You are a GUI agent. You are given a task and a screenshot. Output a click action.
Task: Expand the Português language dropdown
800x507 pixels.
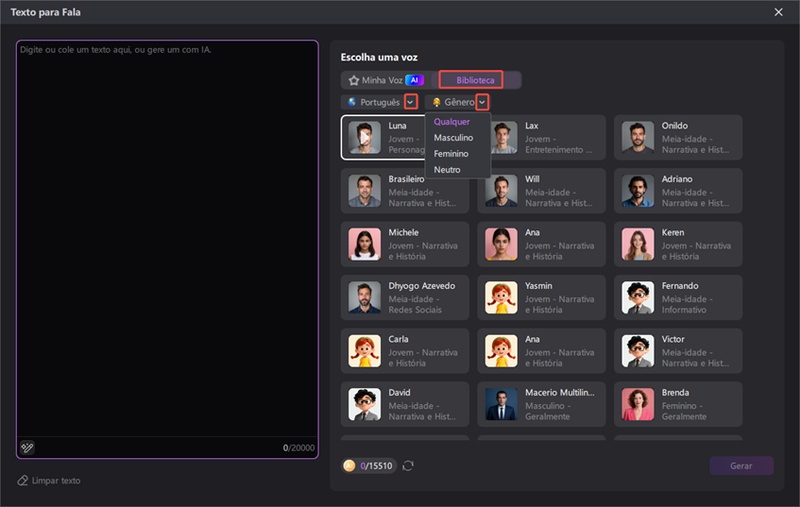(410, 102)
